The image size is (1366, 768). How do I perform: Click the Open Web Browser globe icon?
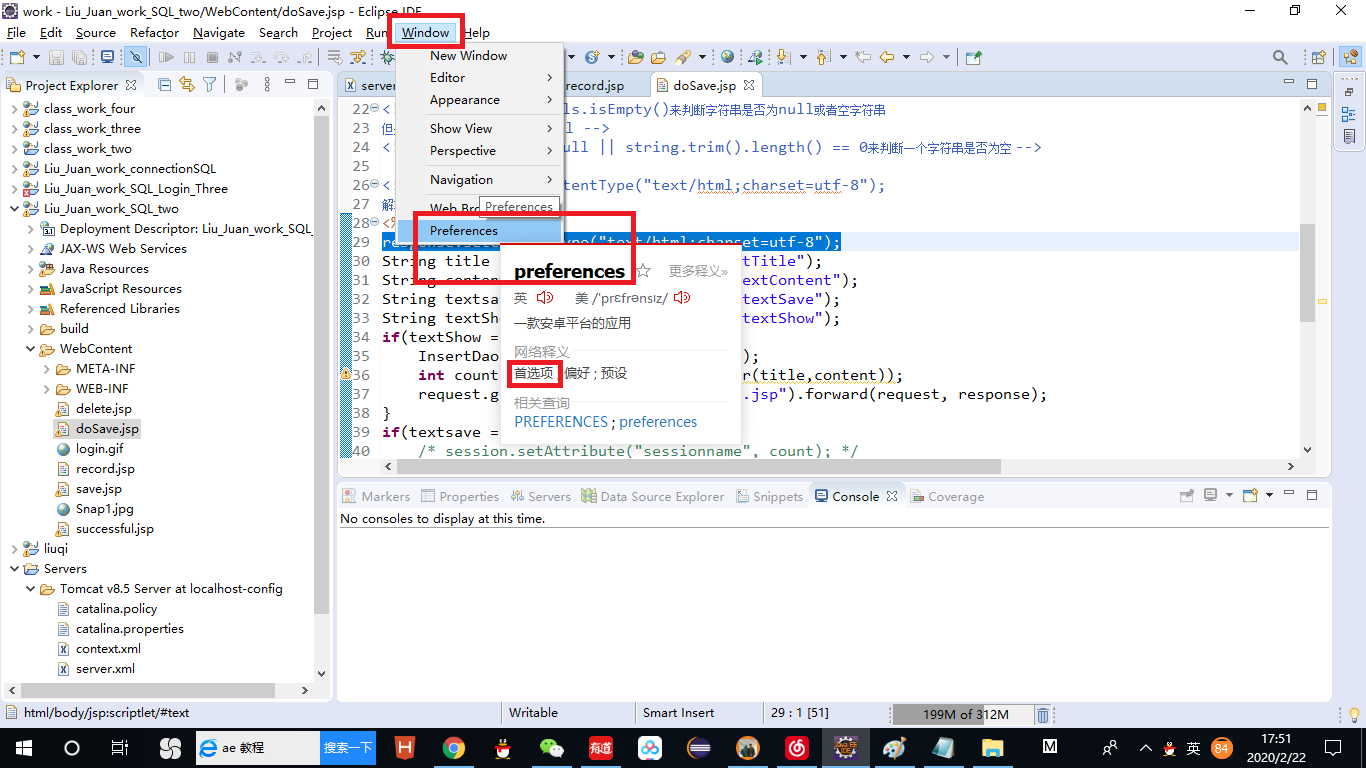727,57
